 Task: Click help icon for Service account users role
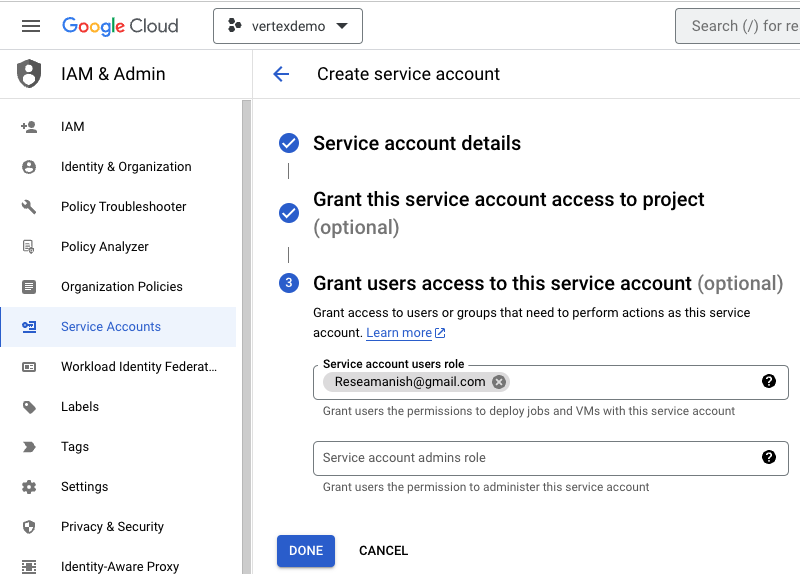tap(768, 381)
